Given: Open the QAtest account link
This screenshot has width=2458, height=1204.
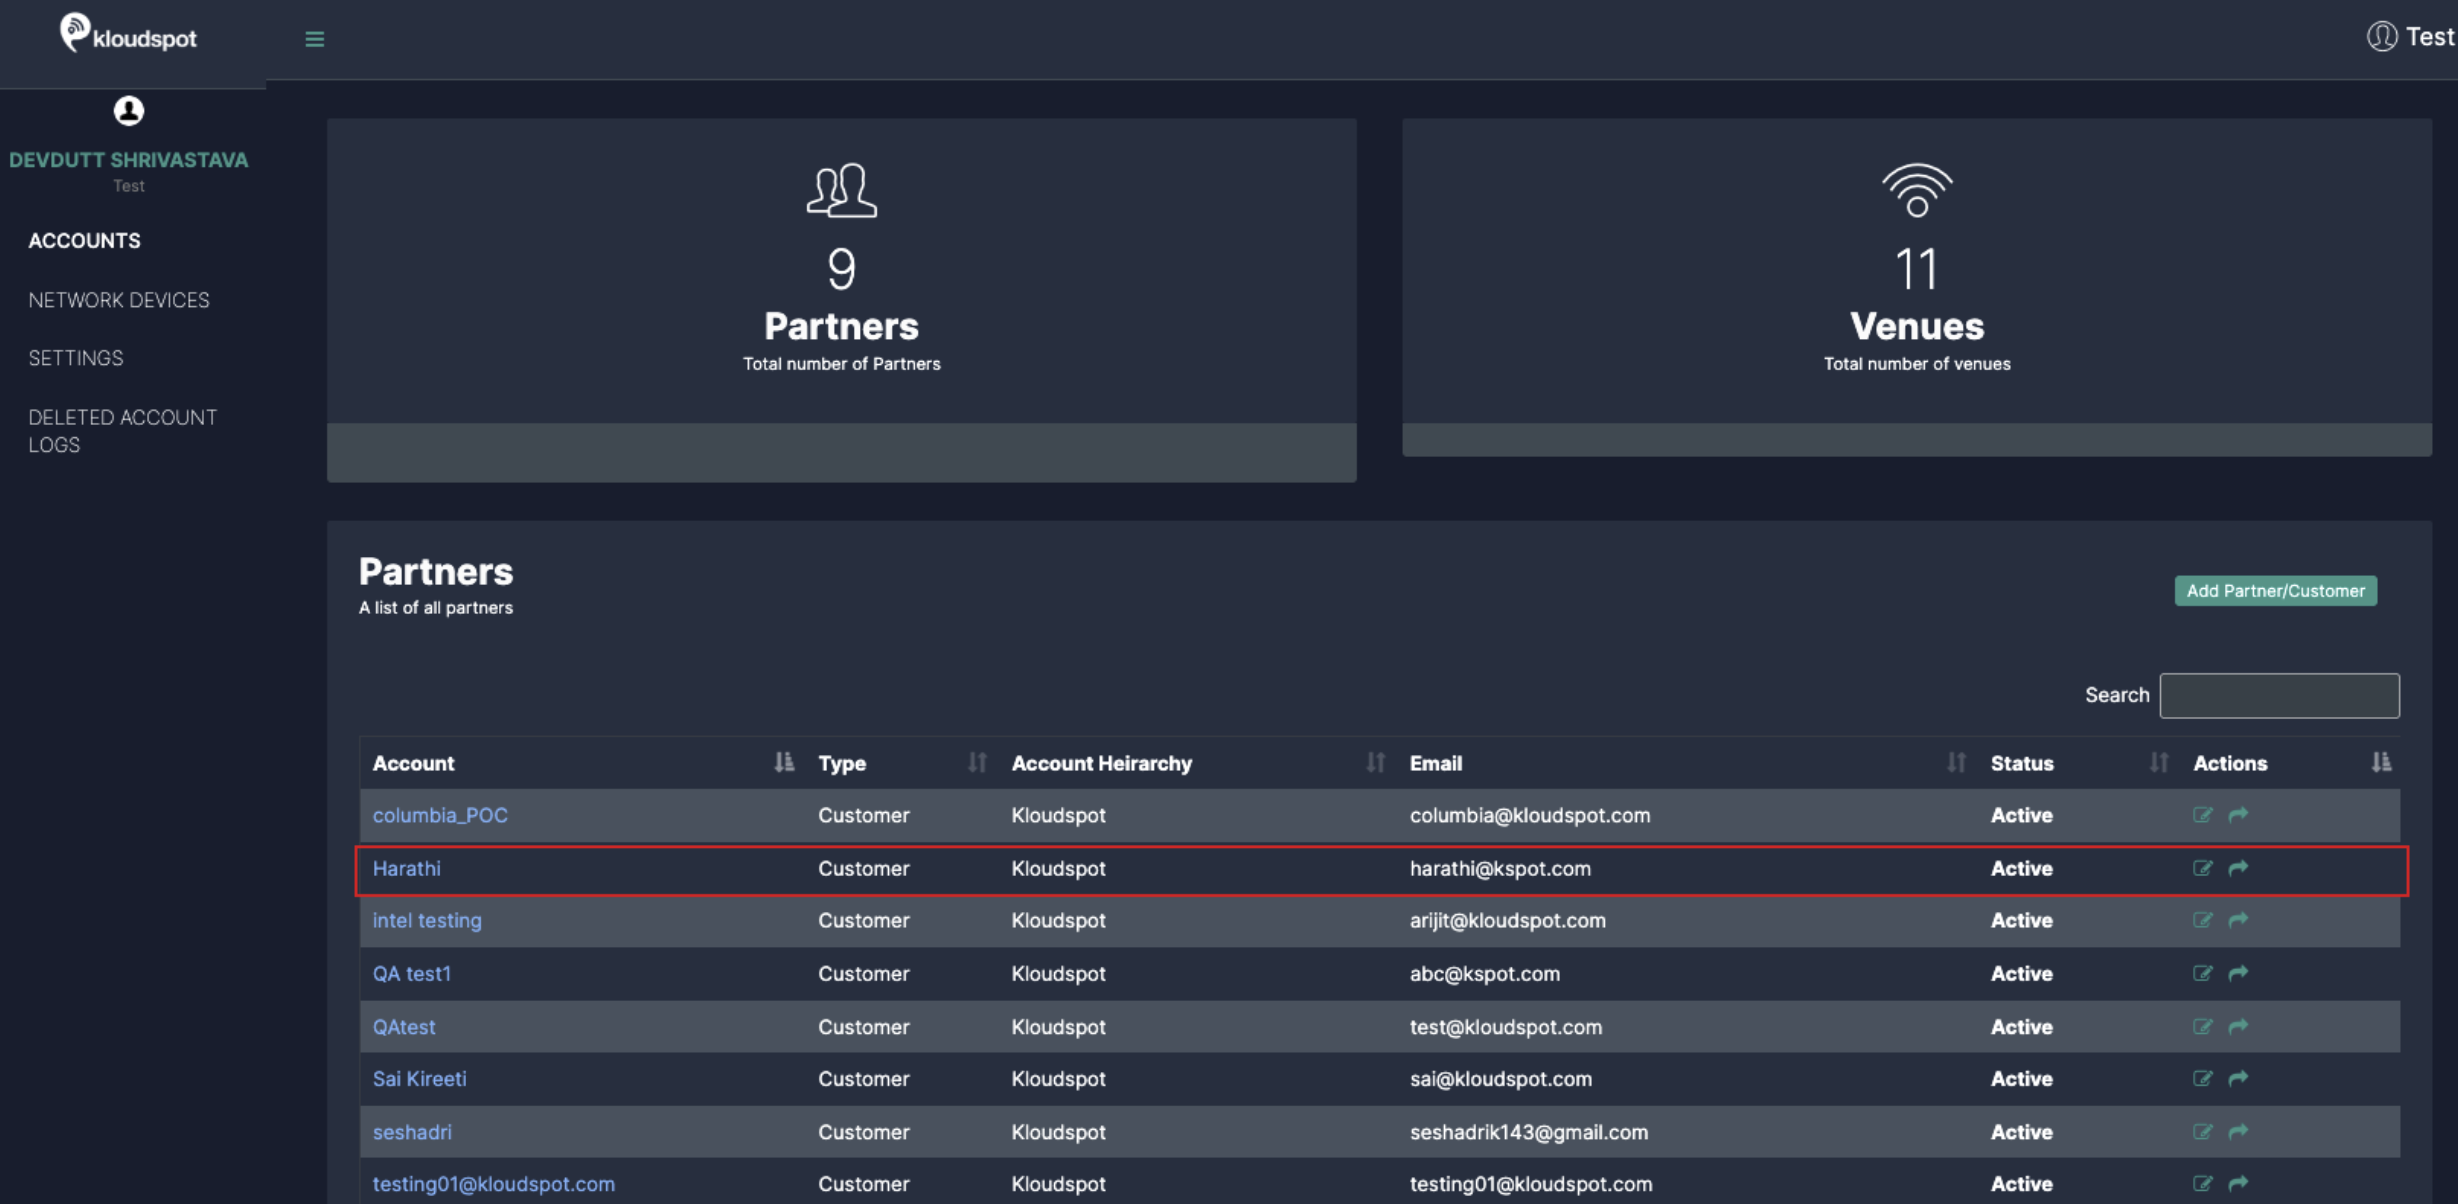Looking at the screenshot, I should tap(404, 1027).
